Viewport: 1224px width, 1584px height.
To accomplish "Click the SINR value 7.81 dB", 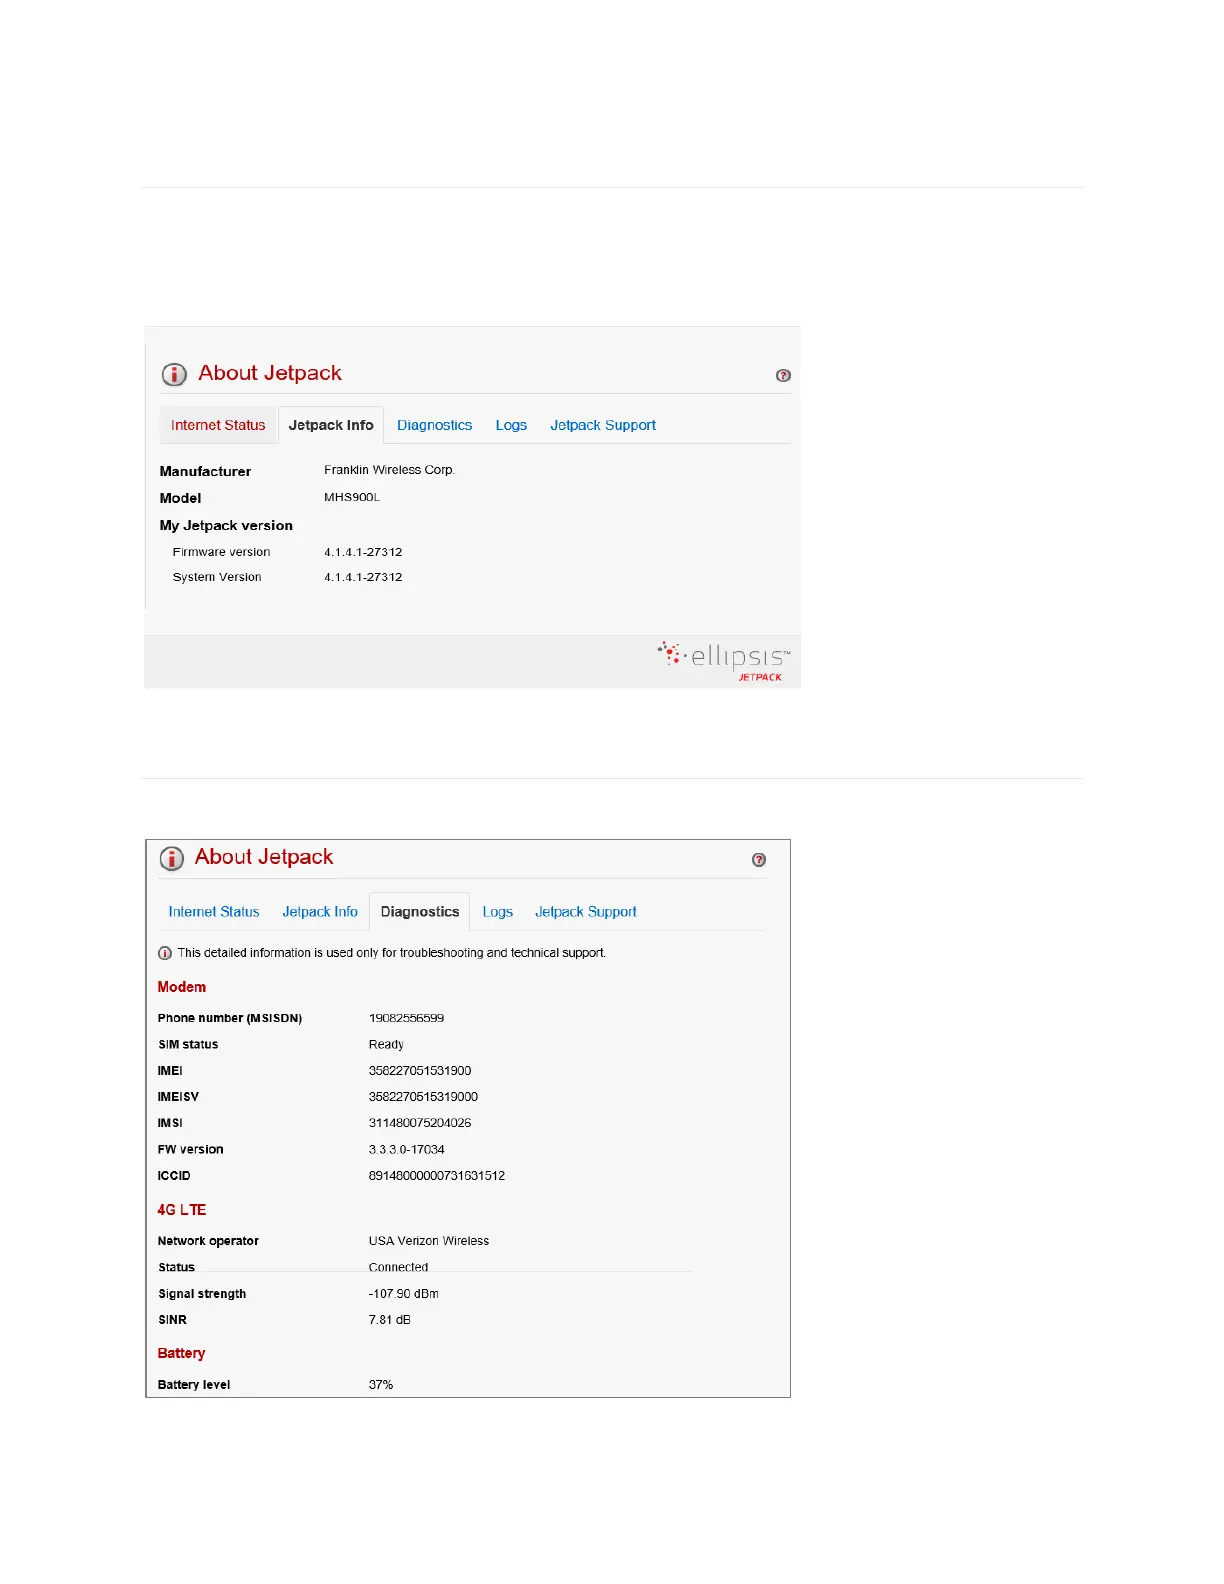I will coord(389,1320).
